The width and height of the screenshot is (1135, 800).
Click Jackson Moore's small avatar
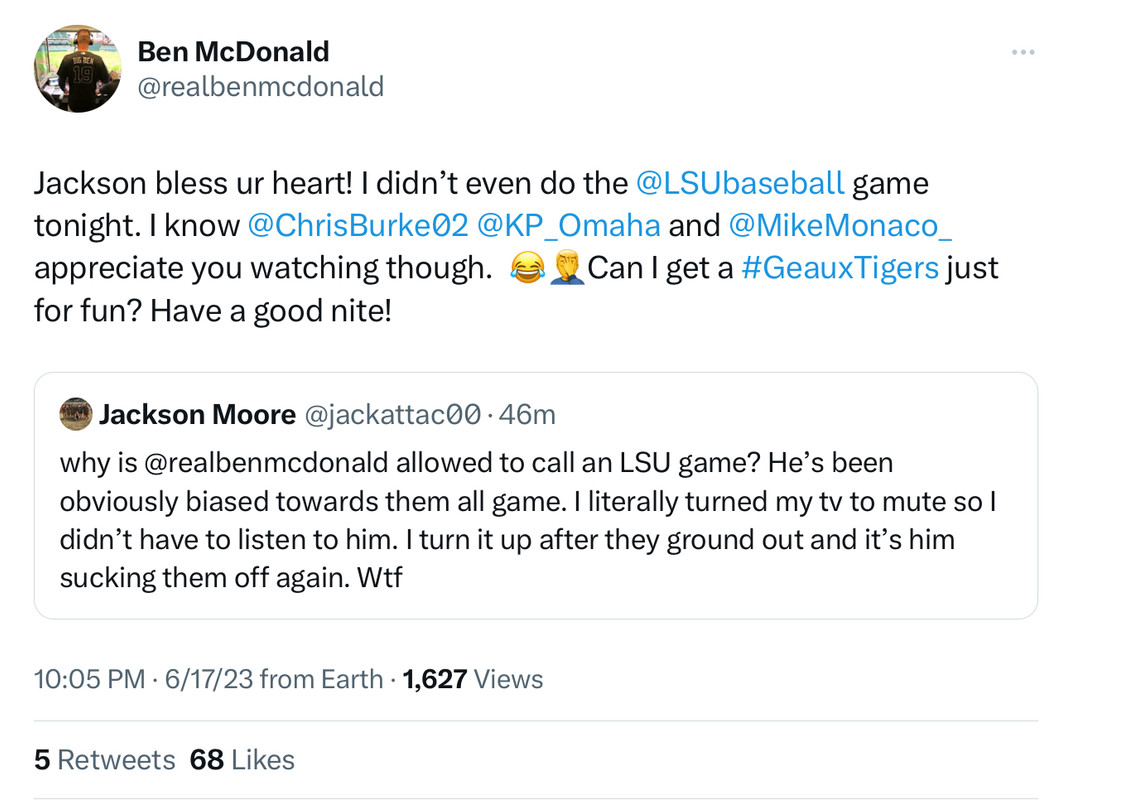[75, 414]
